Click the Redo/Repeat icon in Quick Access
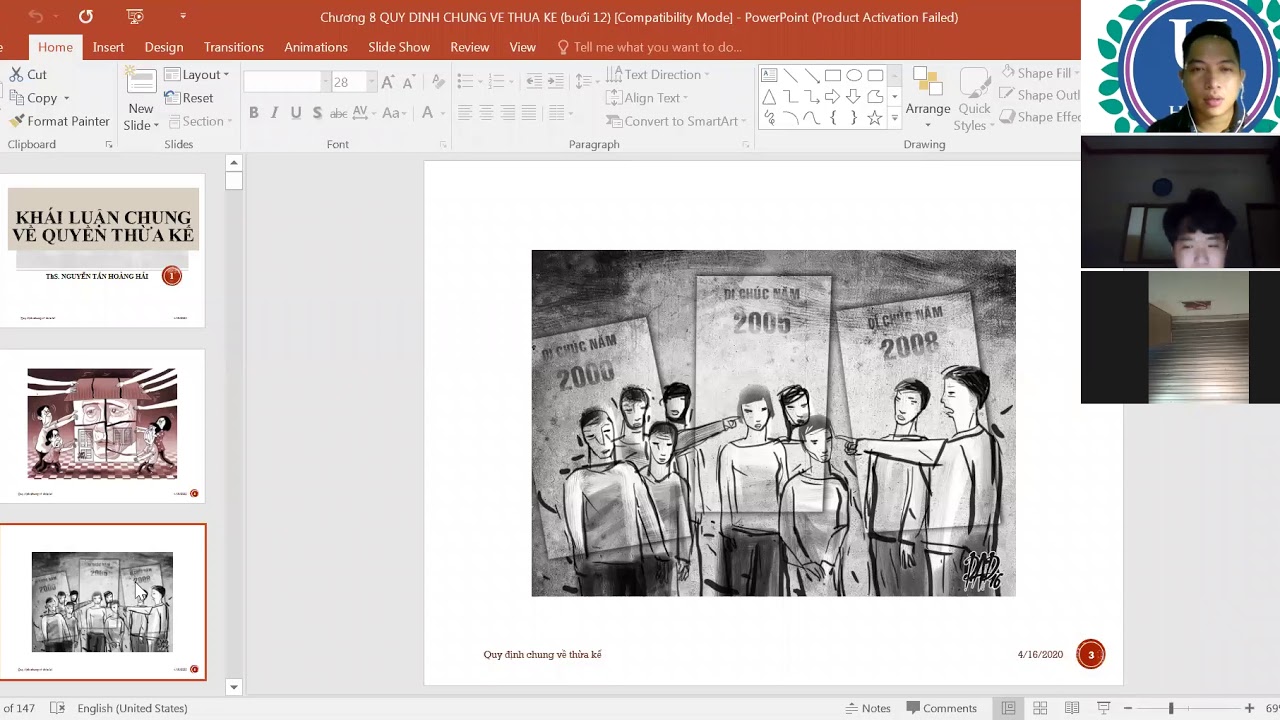This screenshot has height=720, width=1280. (86, 17)
